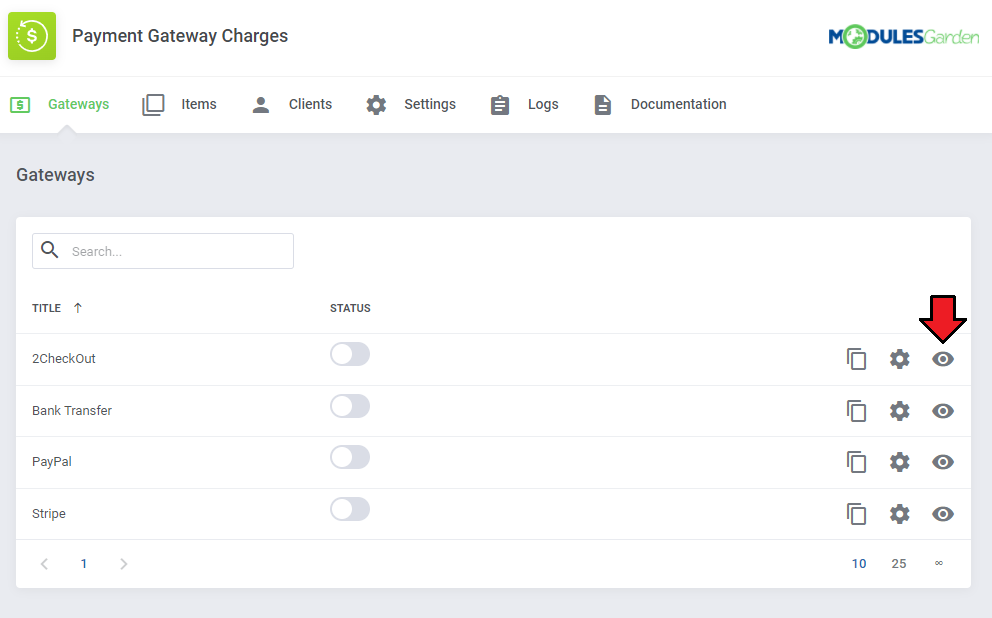The width and height of the screenshot is (992, 618).
Task: Sort by the TITLE column header
Action: [46, 308]
